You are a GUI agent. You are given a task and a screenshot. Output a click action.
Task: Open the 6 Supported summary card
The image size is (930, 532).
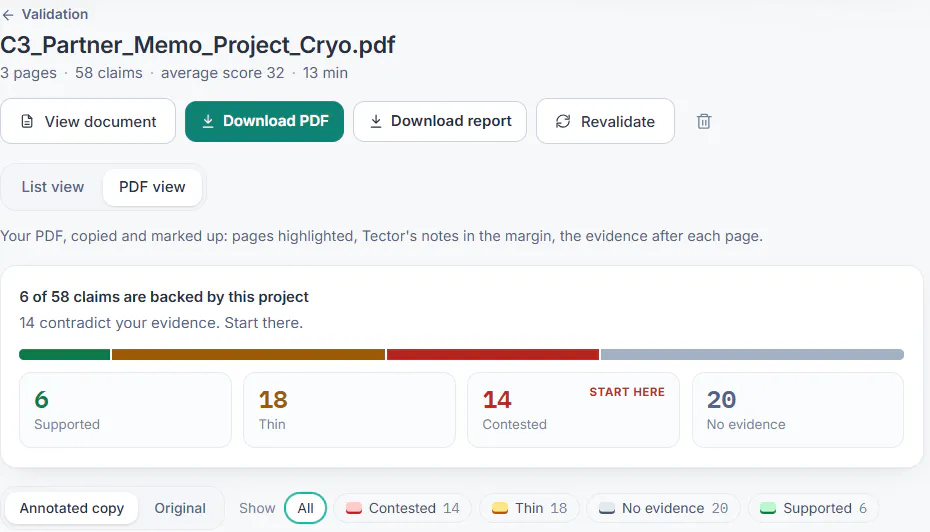click(x=125, y=410)
